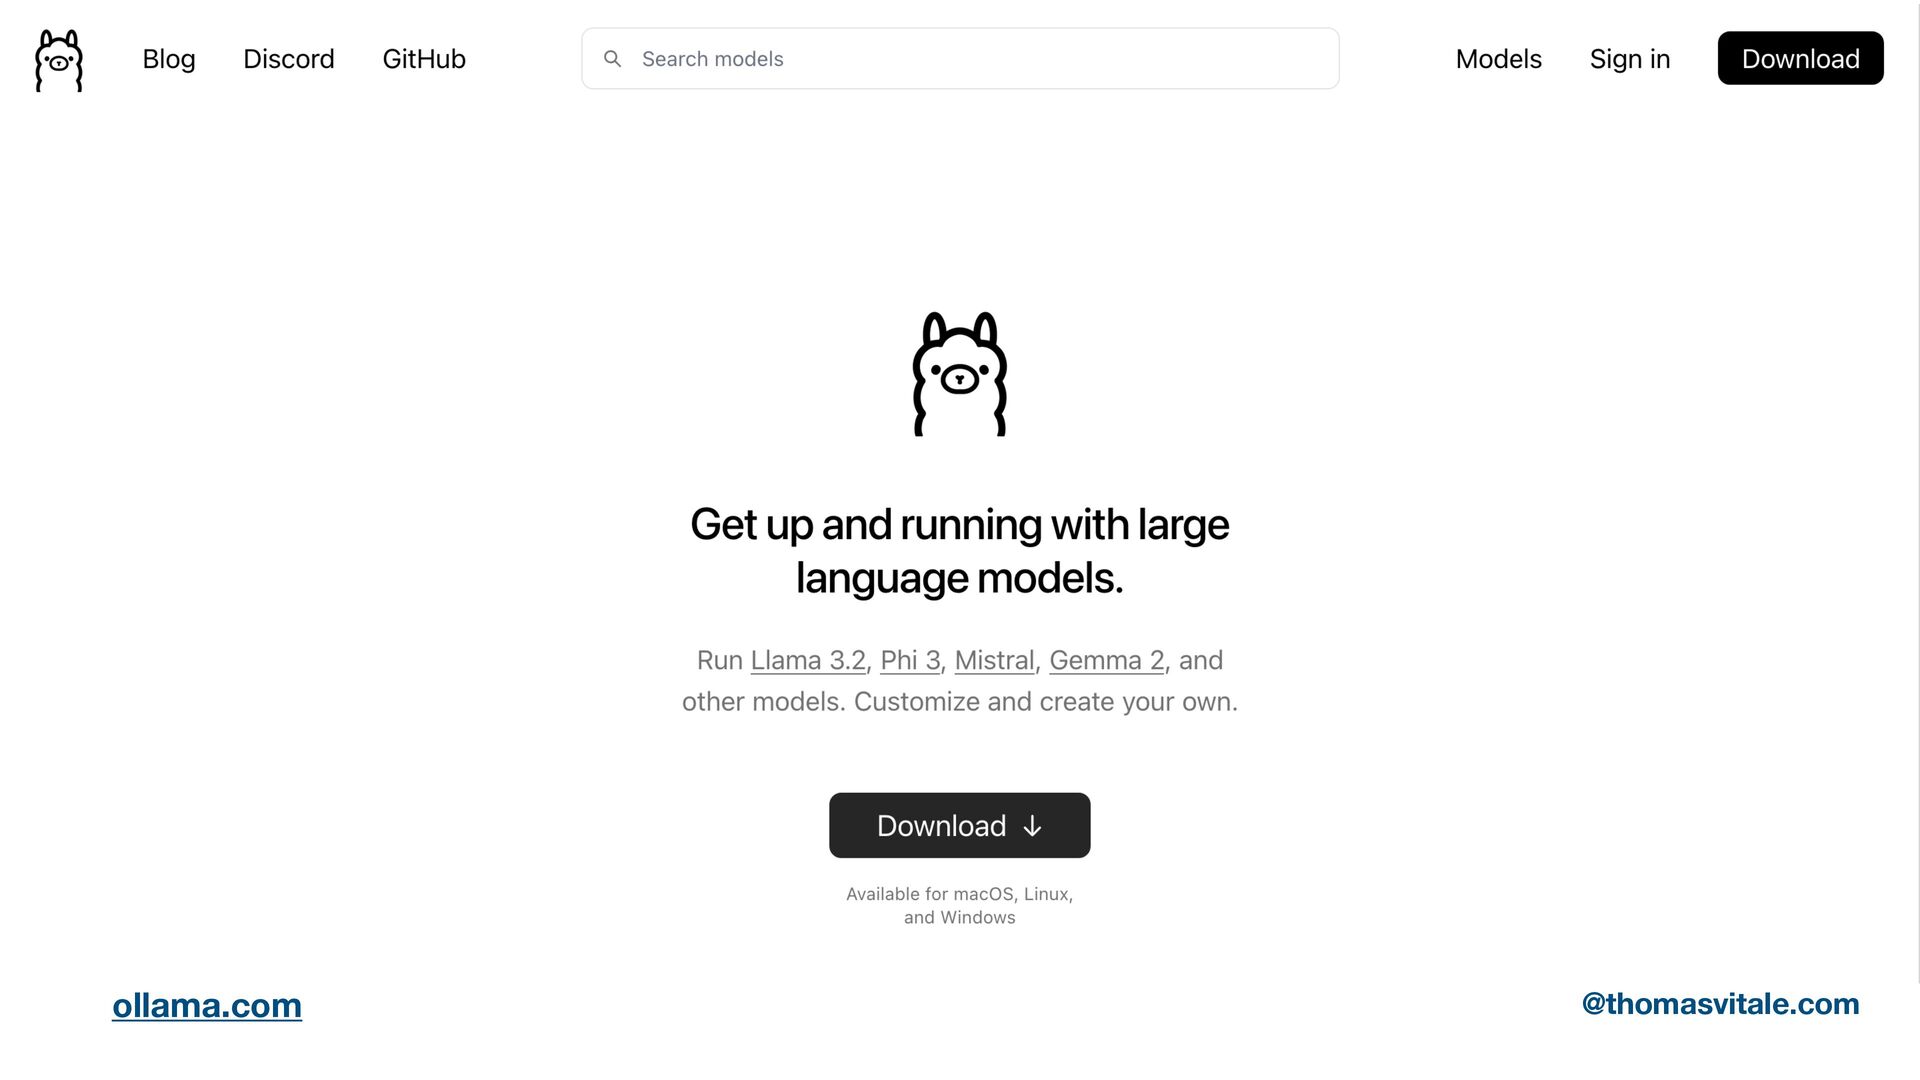The height and width of the screenshot is (1080, 1920).
Task: Click the 'Get up and running' headline
Action: 959,551
